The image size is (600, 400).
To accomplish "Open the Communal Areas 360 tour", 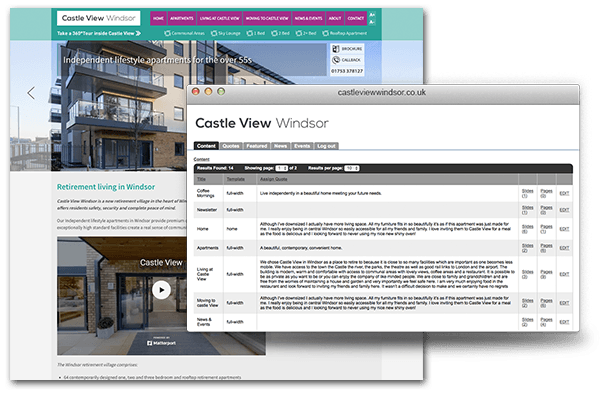I will (x=184, y=33).
